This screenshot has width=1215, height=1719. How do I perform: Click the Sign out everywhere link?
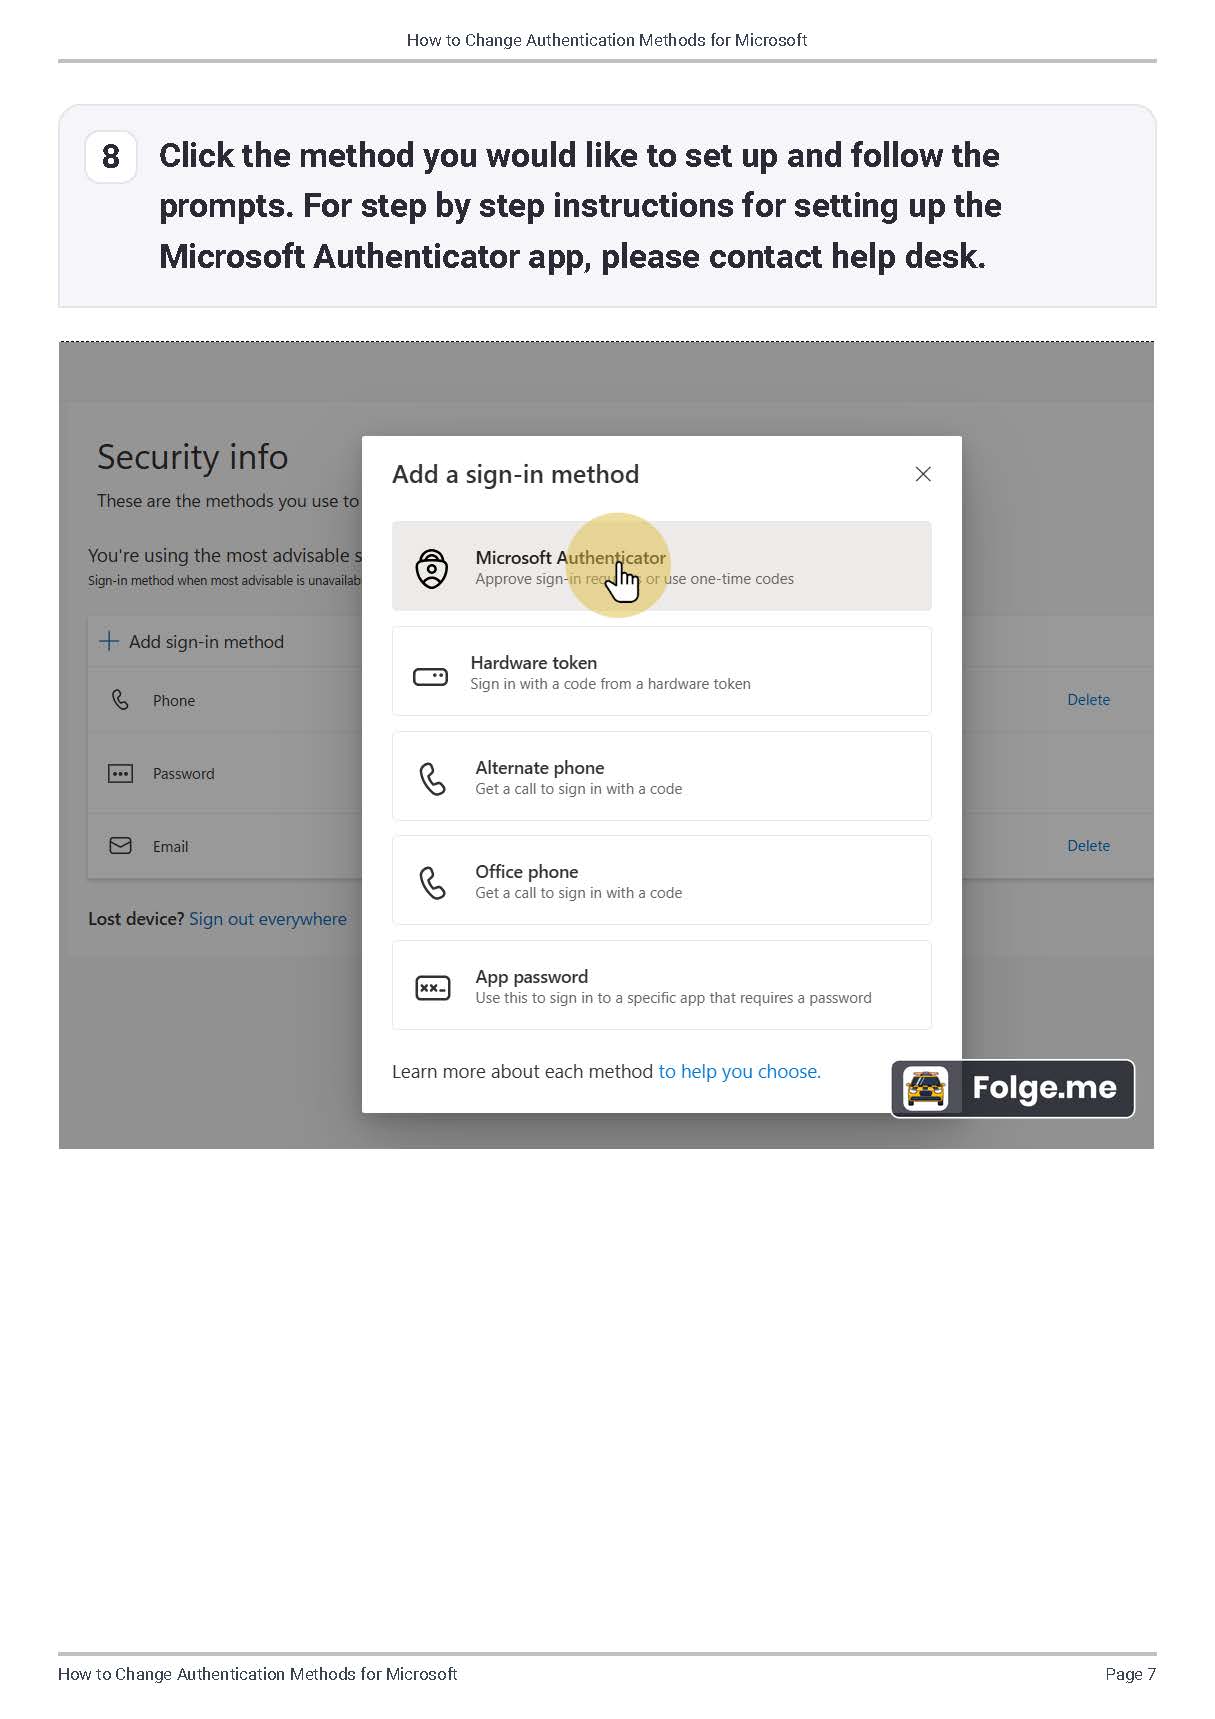(x=268, y=919)
